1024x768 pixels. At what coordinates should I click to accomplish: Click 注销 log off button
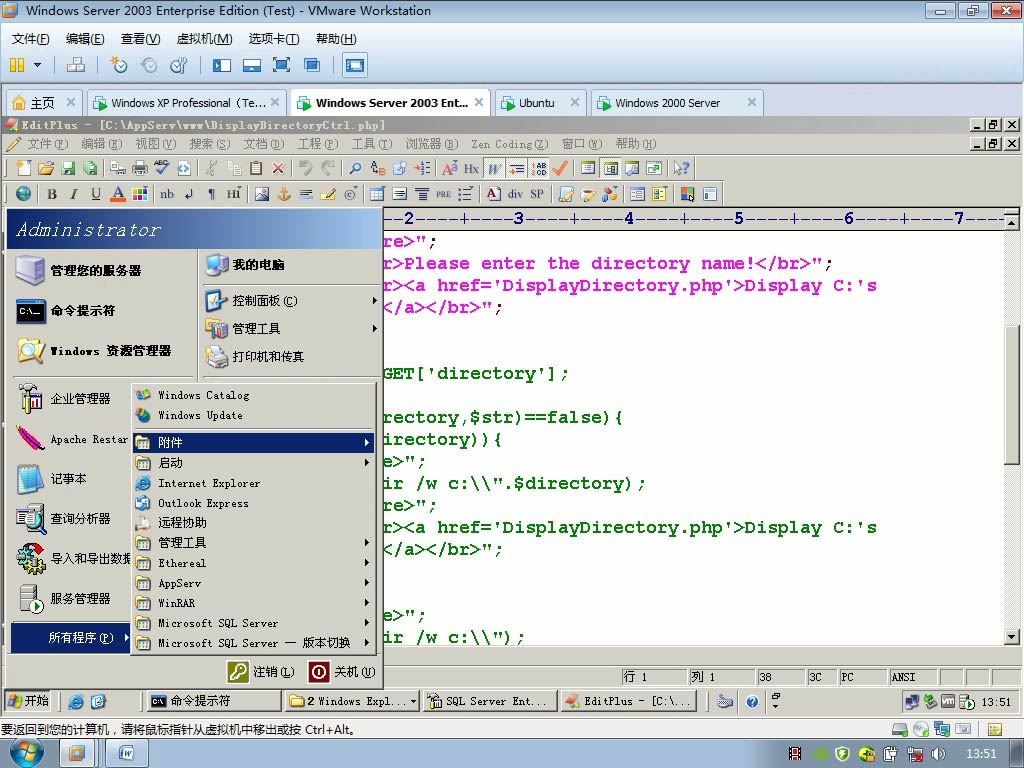point(261,671)
